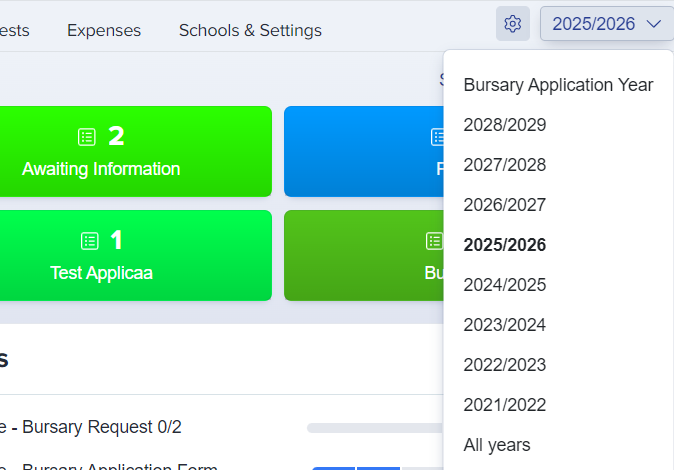Click the Bursary Request 0/2 progress bar
Viewport: 674px width, 470px height.
pos(375,428)
